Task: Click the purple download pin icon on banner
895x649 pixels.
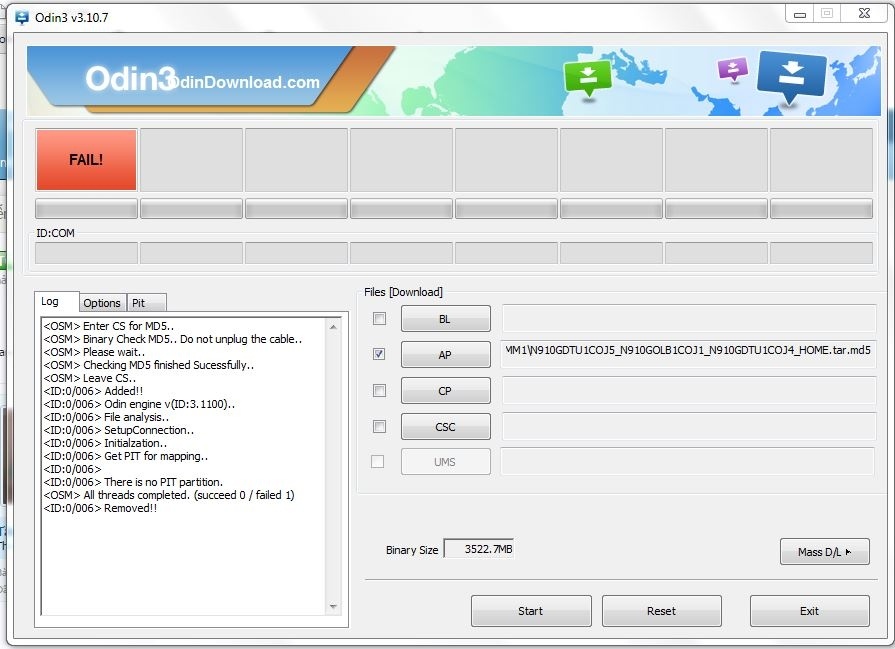Action: (x=733, y=70)
